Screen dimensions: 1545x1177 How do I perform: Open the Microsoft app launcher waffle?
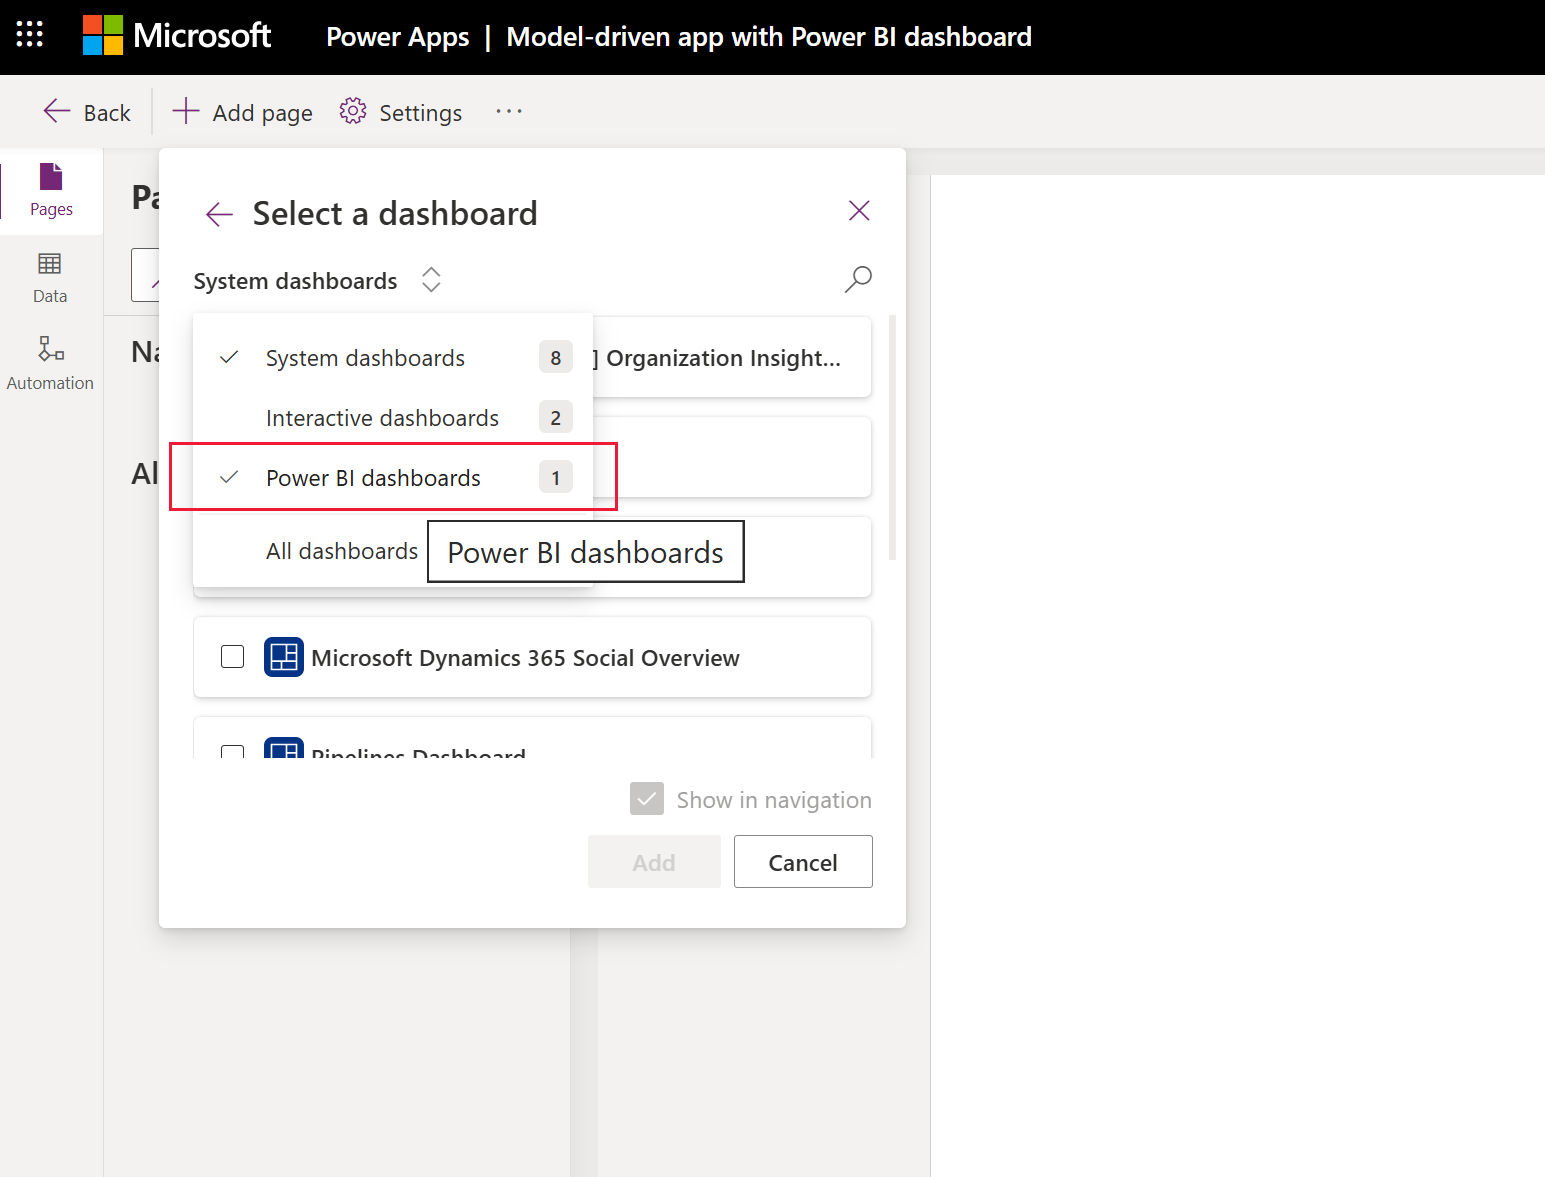coord(29,36)
